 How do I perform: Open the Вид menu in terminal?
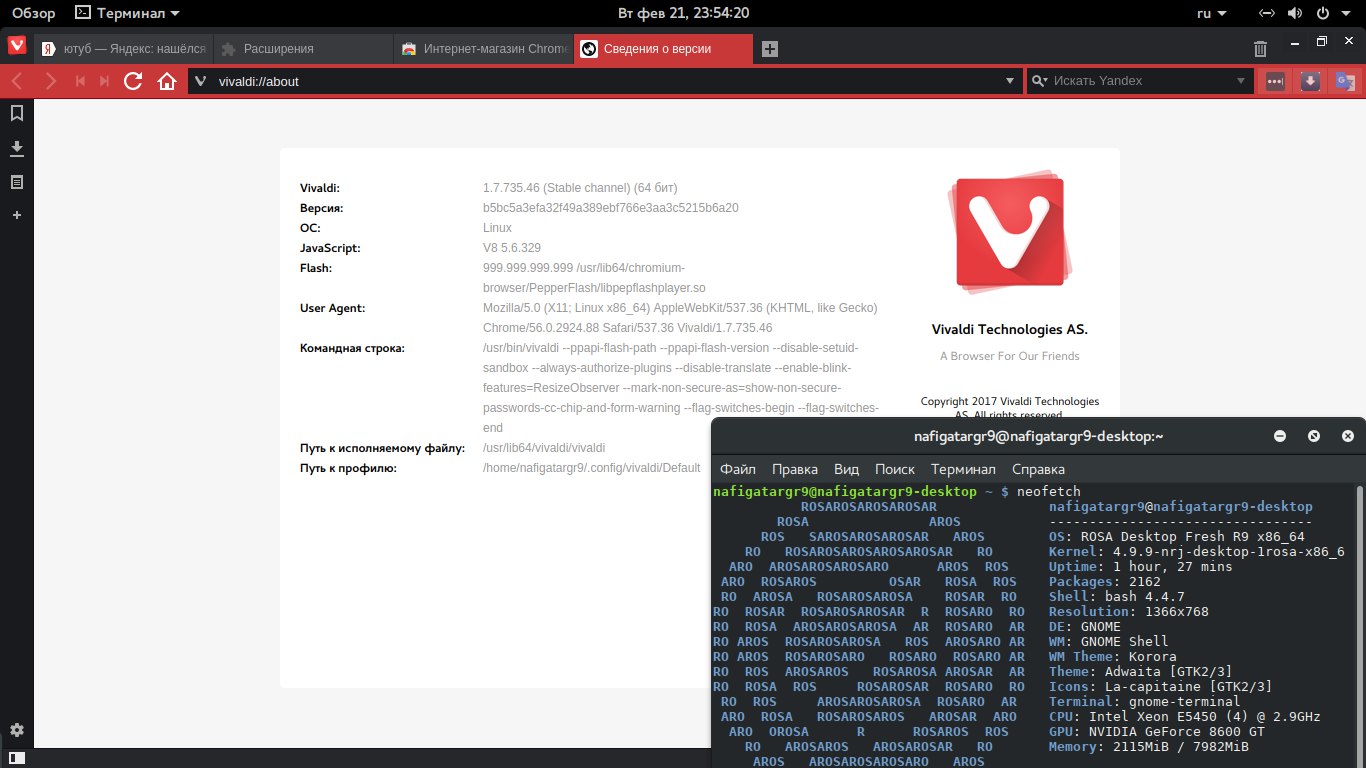847,469
